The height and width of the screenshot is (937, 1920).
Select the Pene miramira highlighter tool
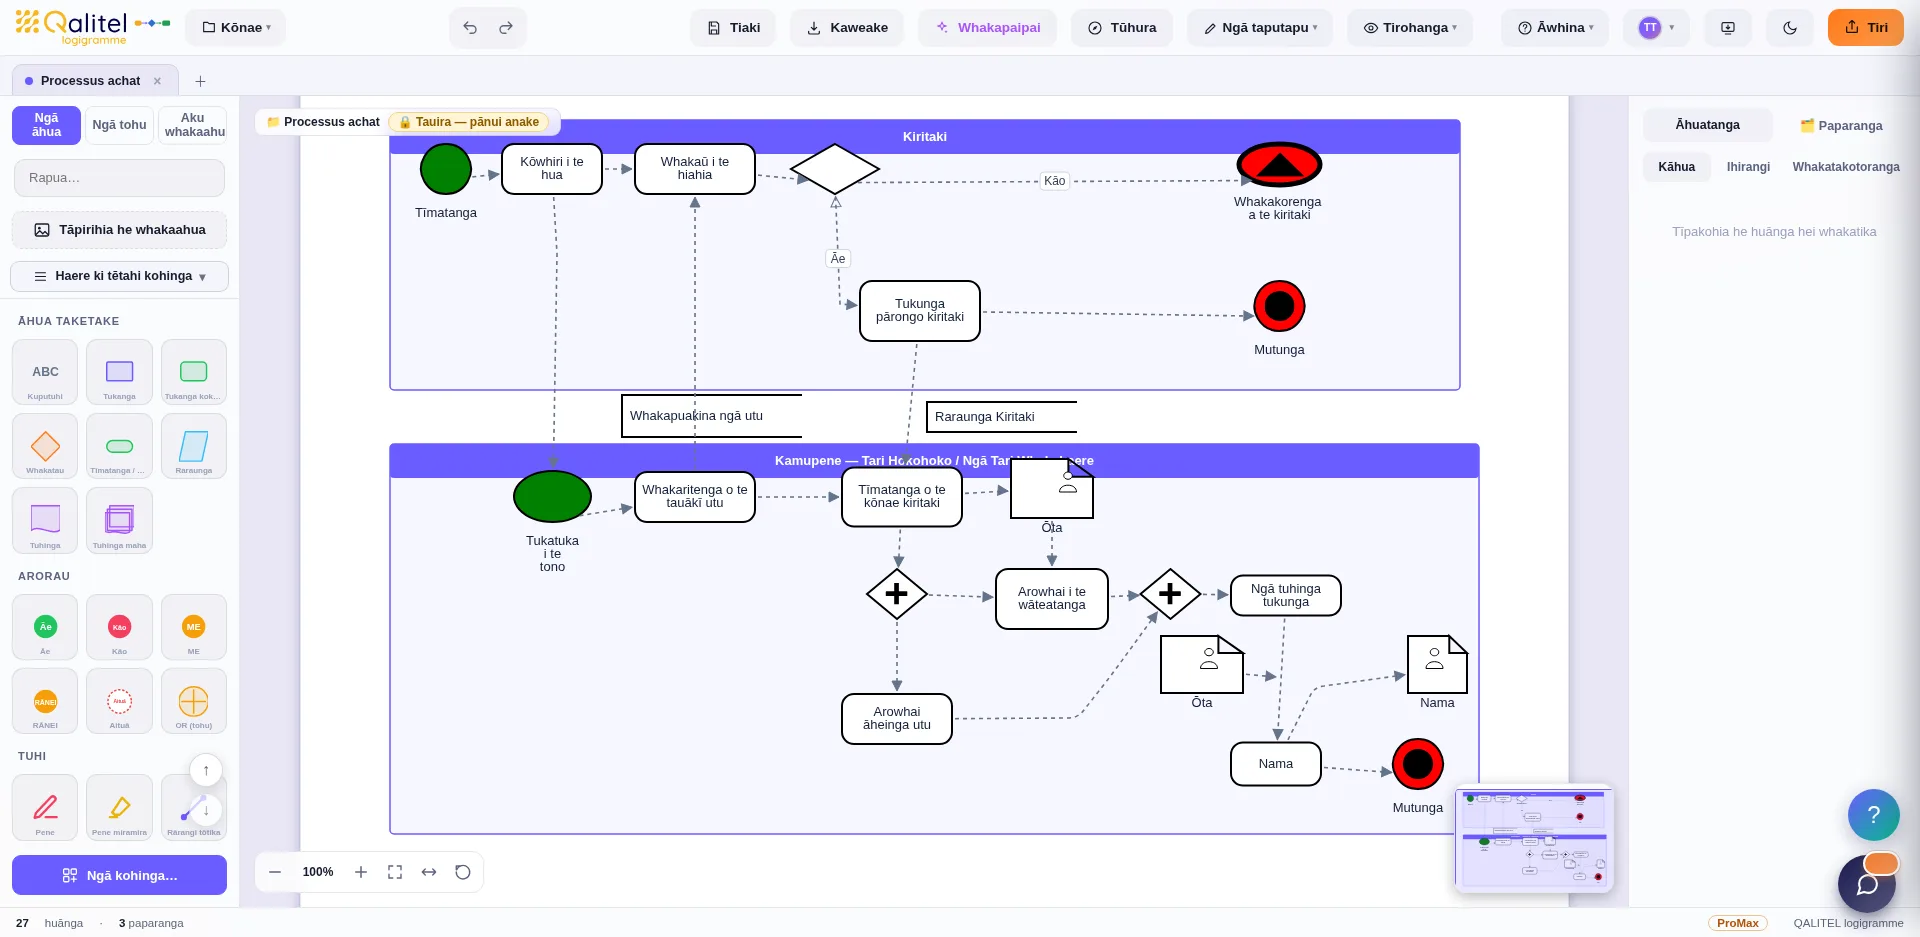click(x=119, y=807)
